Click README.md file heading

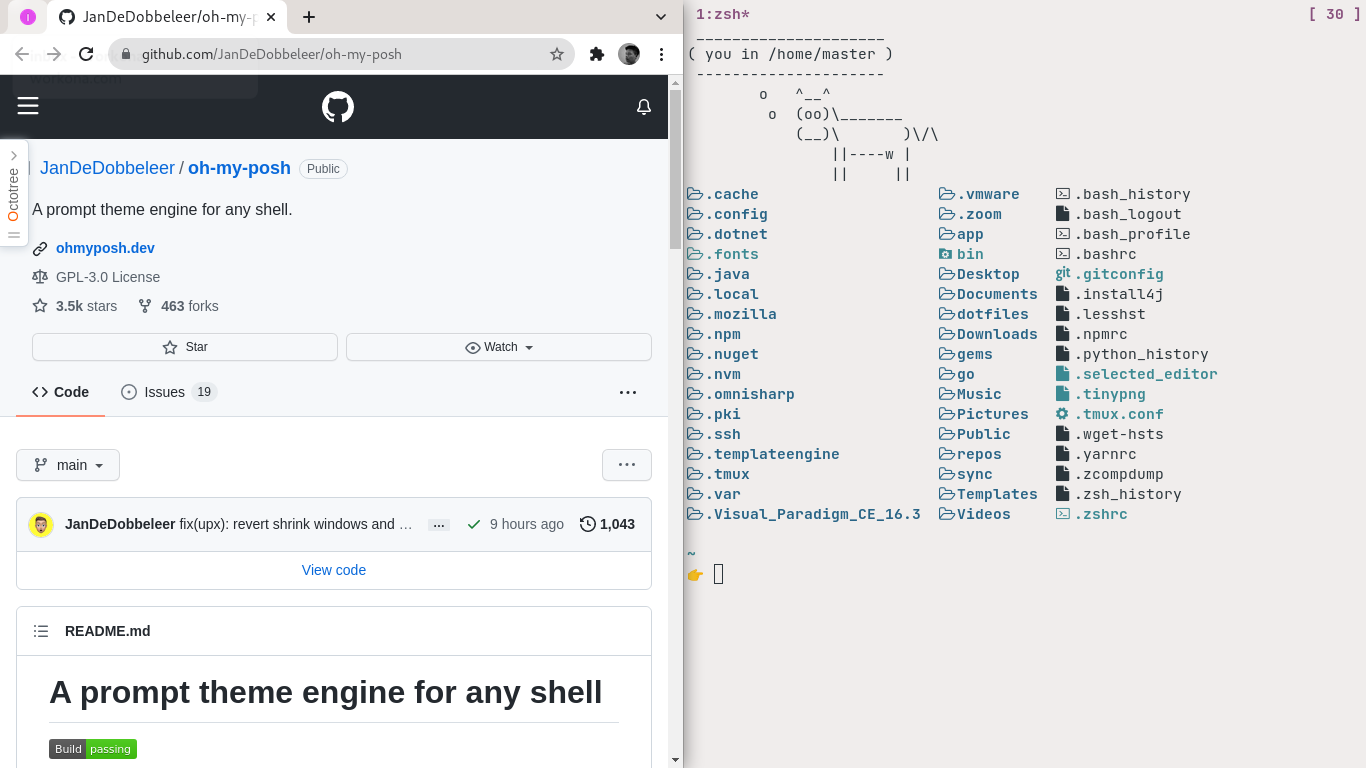click(x=108, y=631)
